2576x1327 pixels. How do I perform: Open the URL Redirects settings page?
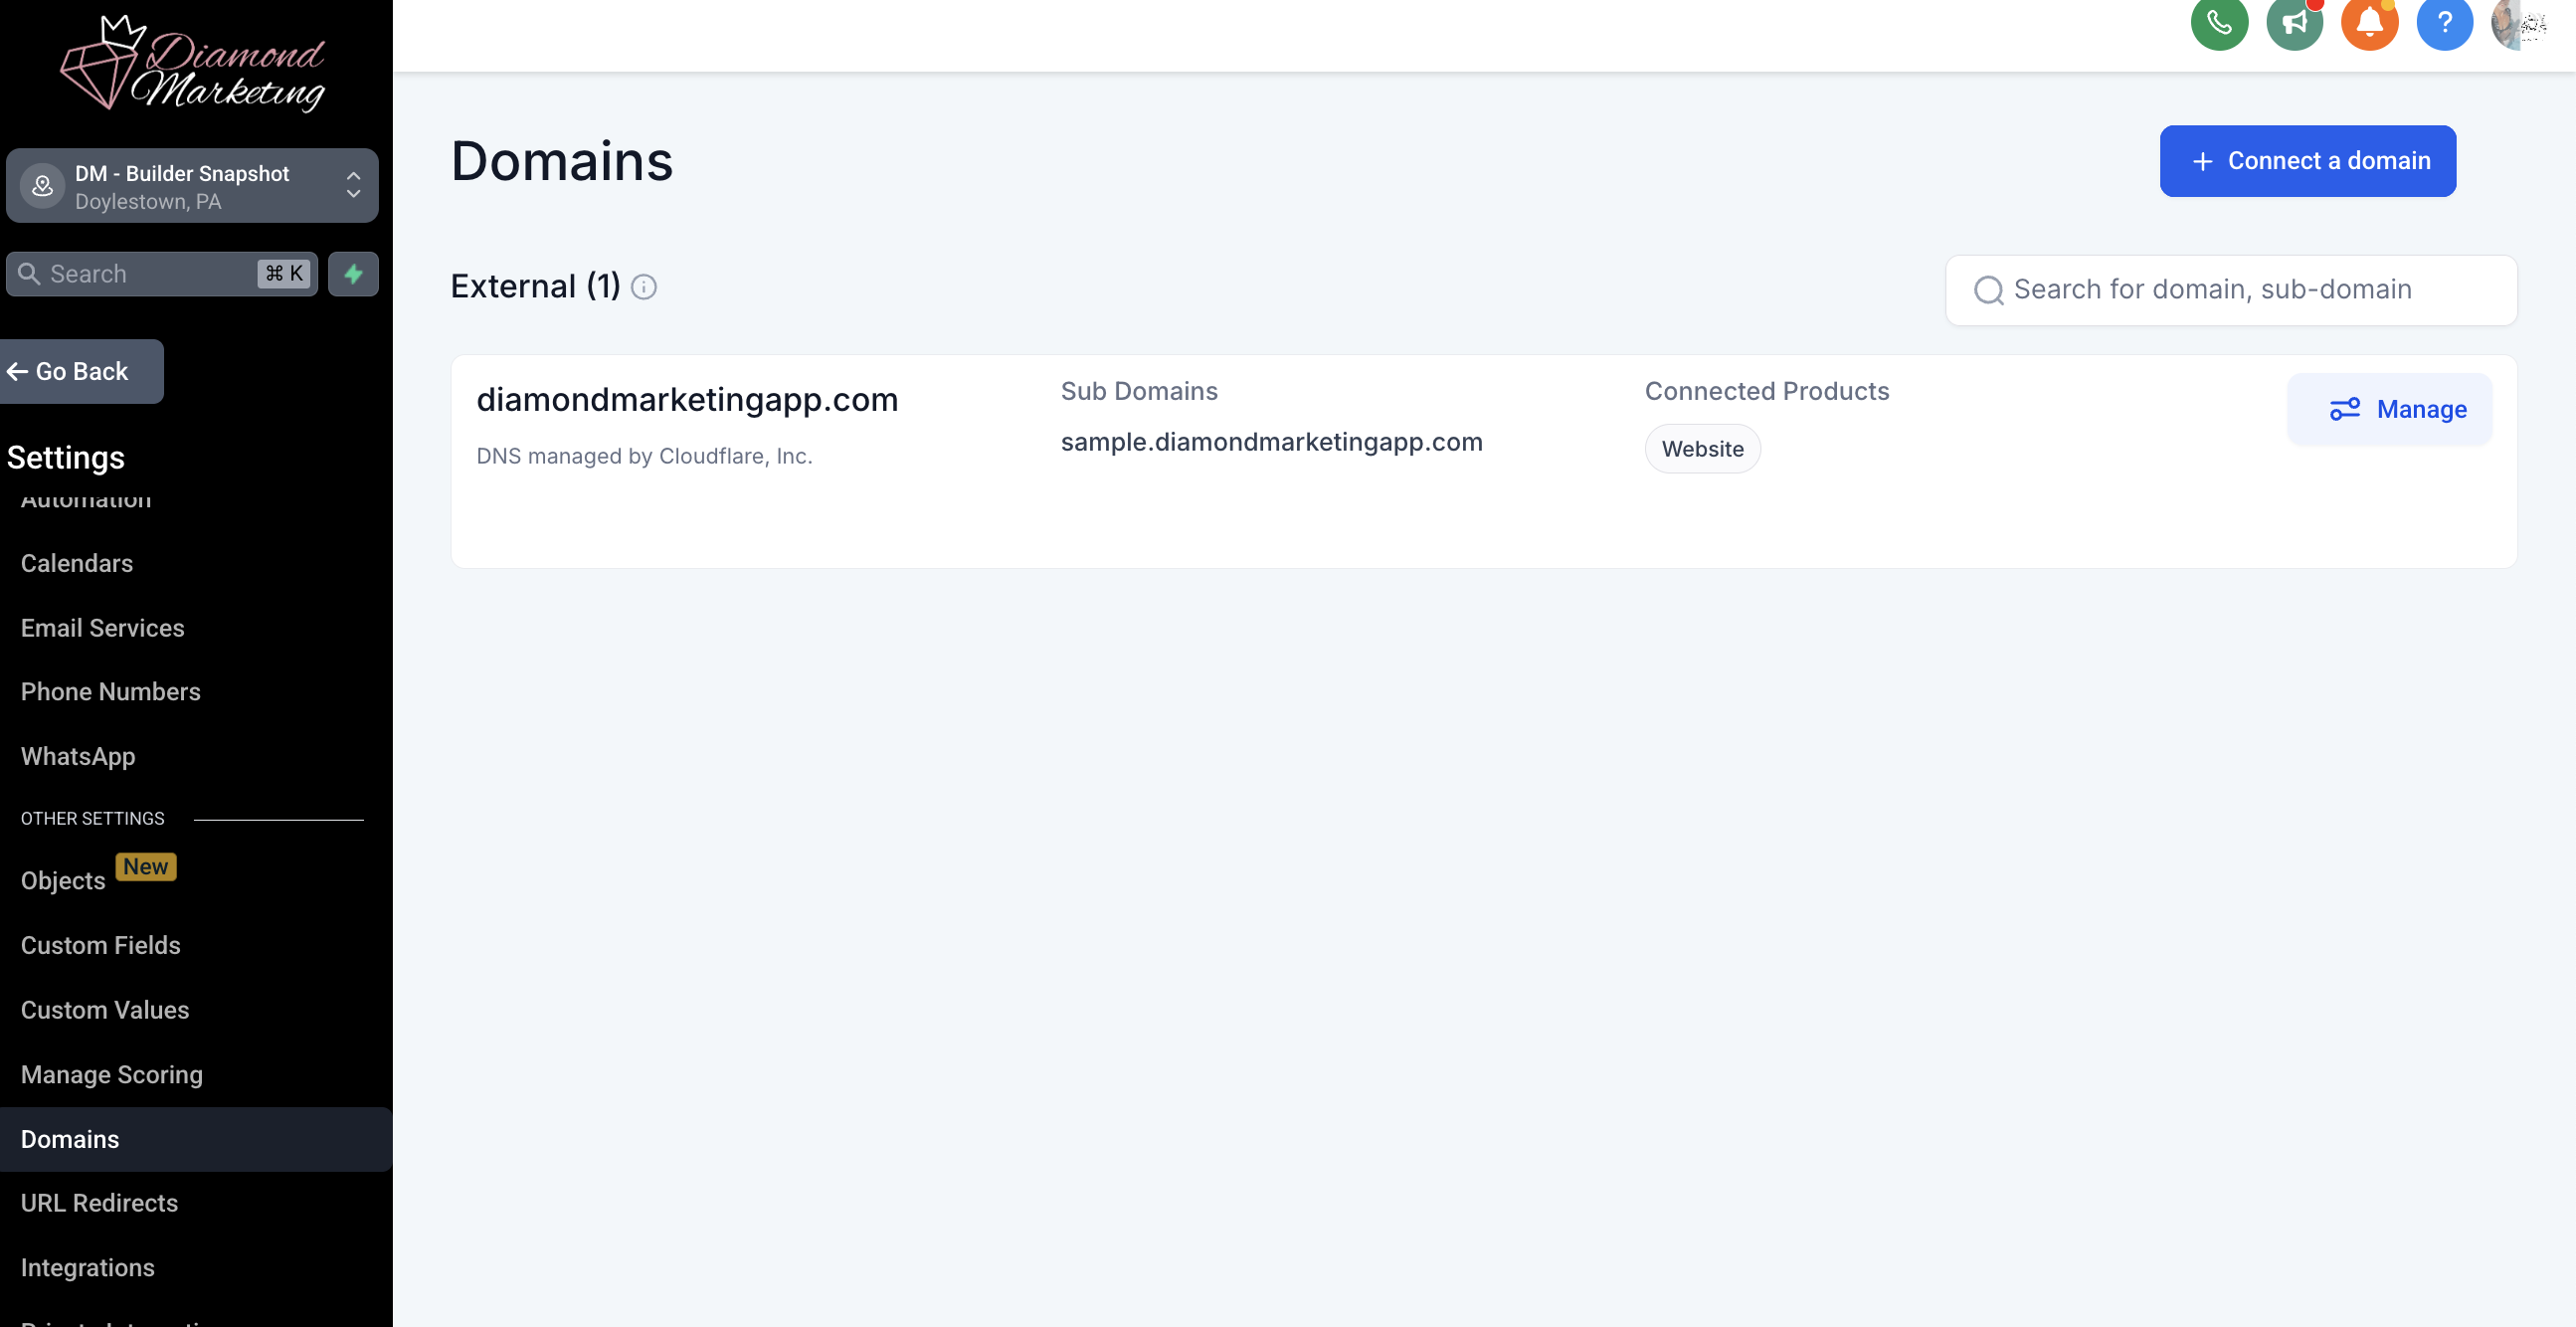[99, 1203]
